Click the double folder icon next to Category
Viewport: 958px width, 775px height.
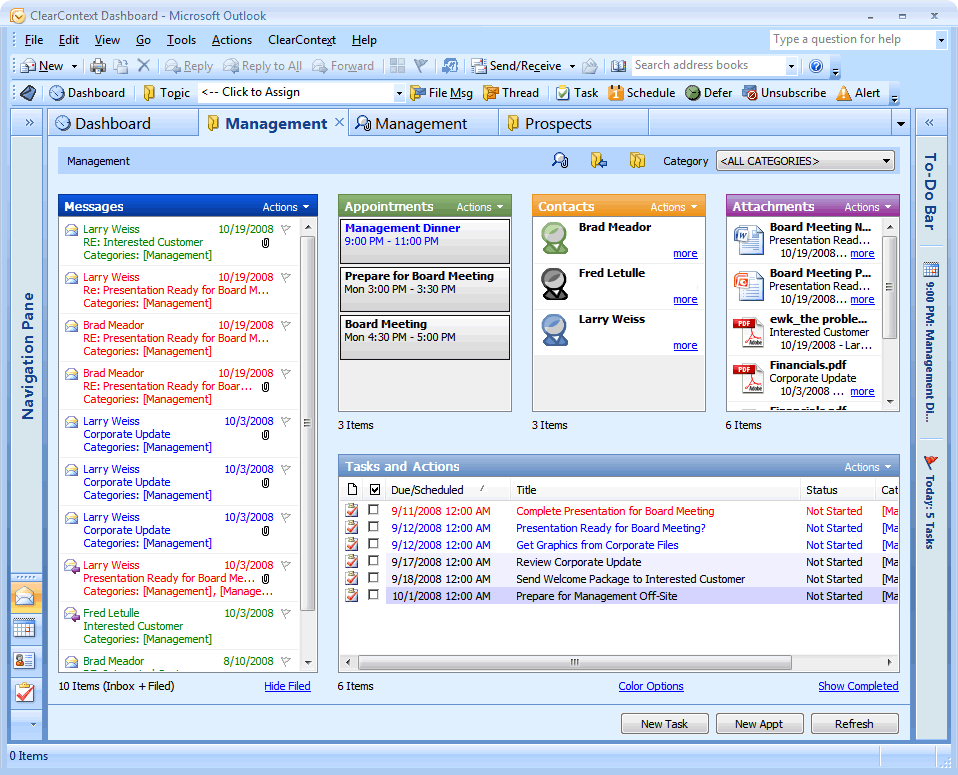(637, 161)
